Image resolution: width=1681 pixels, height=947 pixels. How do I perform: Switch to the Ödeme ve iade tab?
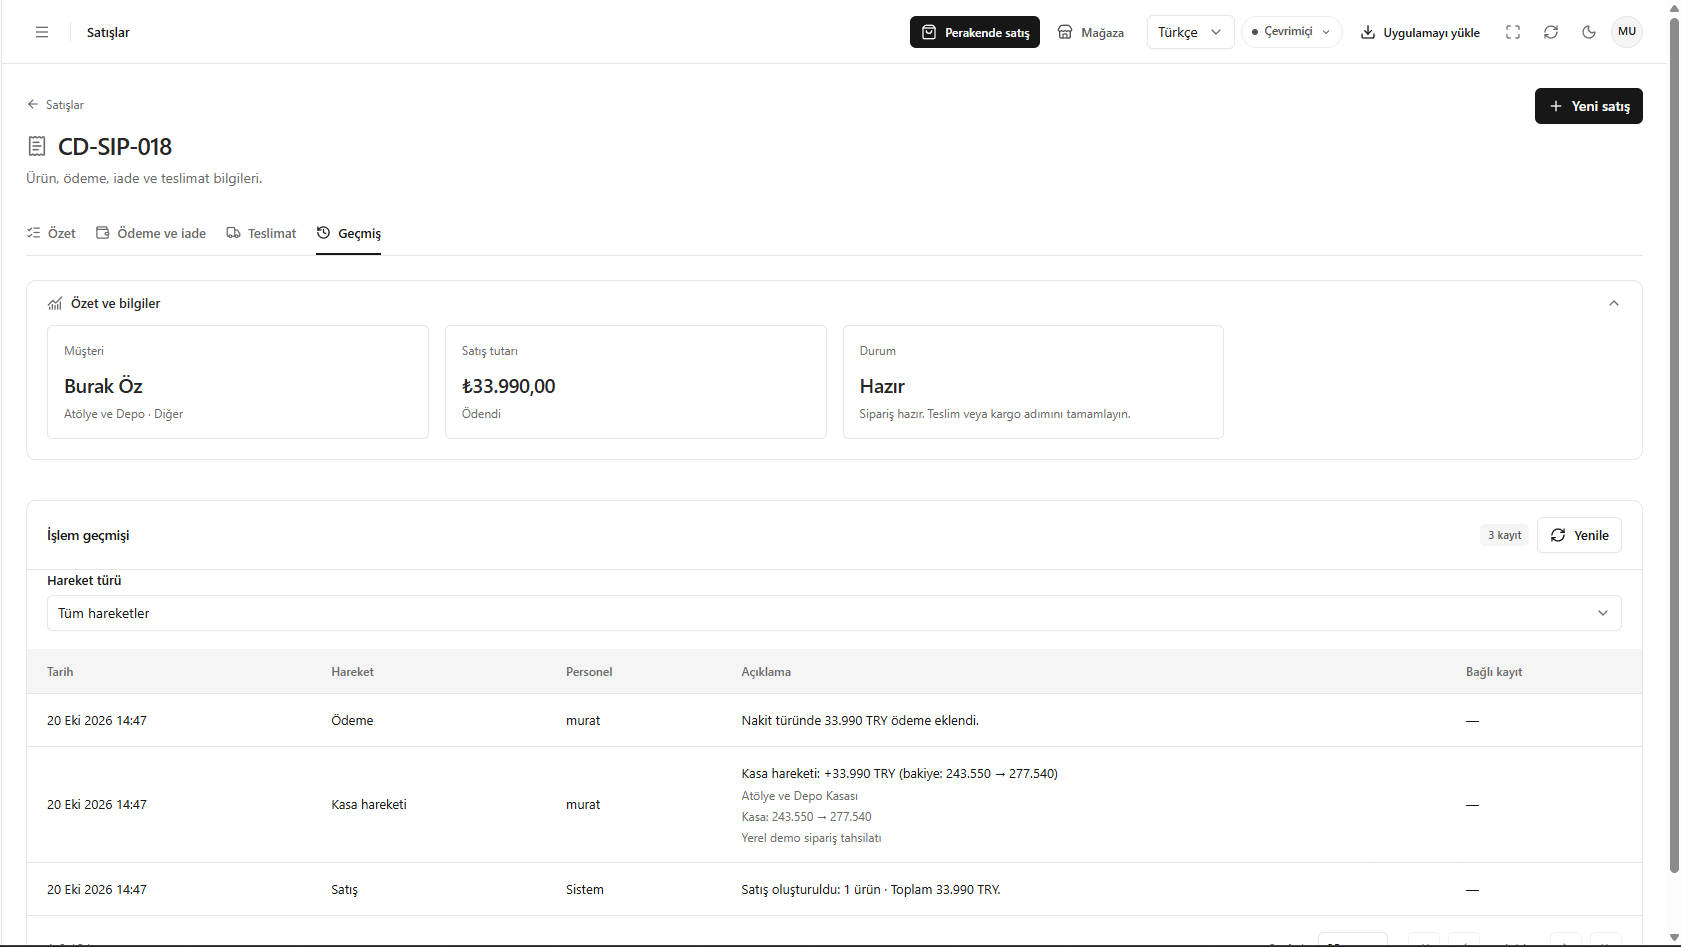(x=151, y=233)
